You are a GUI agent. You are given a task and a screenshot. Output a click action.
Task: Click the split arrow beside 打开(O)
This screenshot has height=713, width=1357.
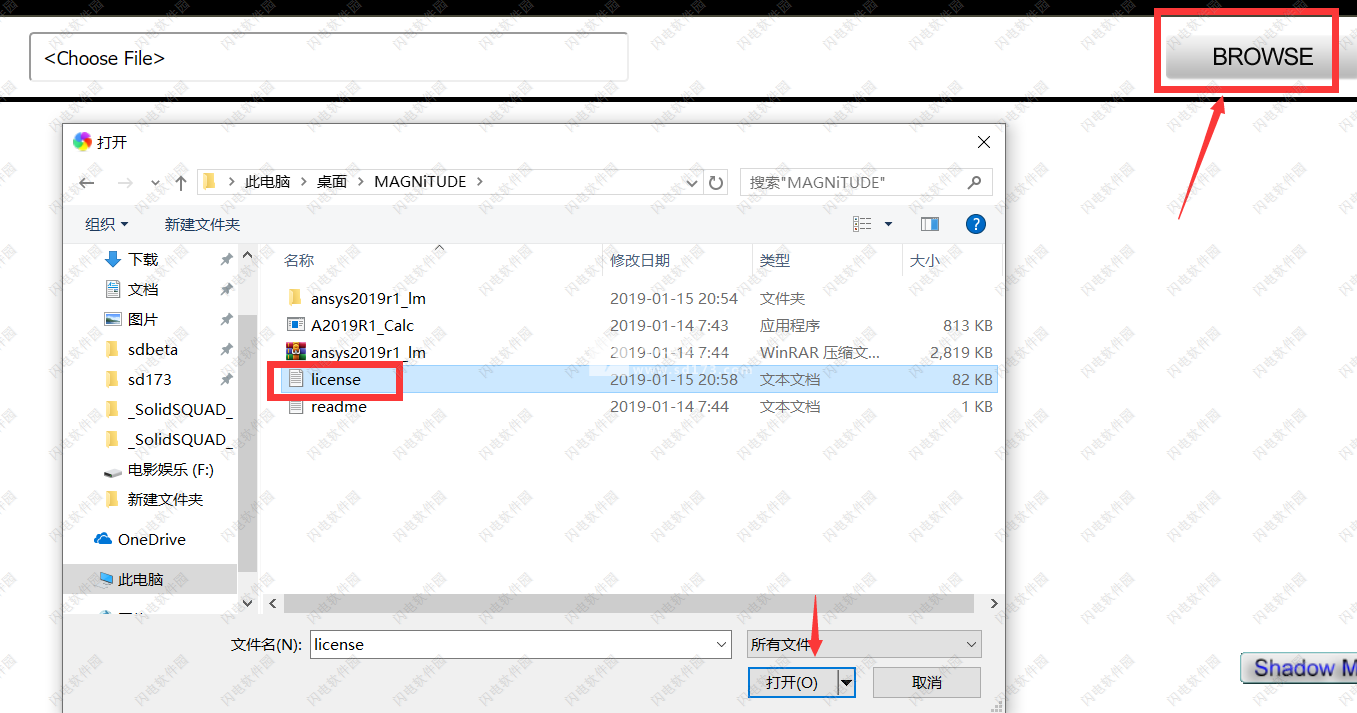[x=847, y=682]
